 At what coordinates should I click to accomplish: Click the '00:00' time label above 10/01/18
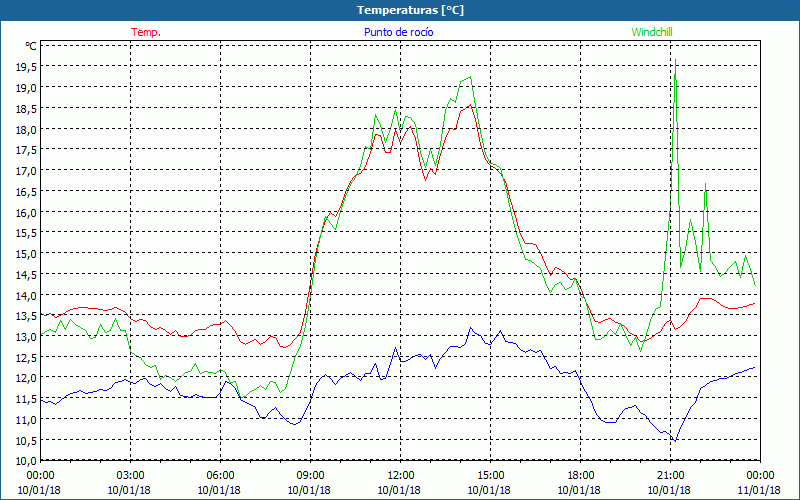click(x=40, y=476)
